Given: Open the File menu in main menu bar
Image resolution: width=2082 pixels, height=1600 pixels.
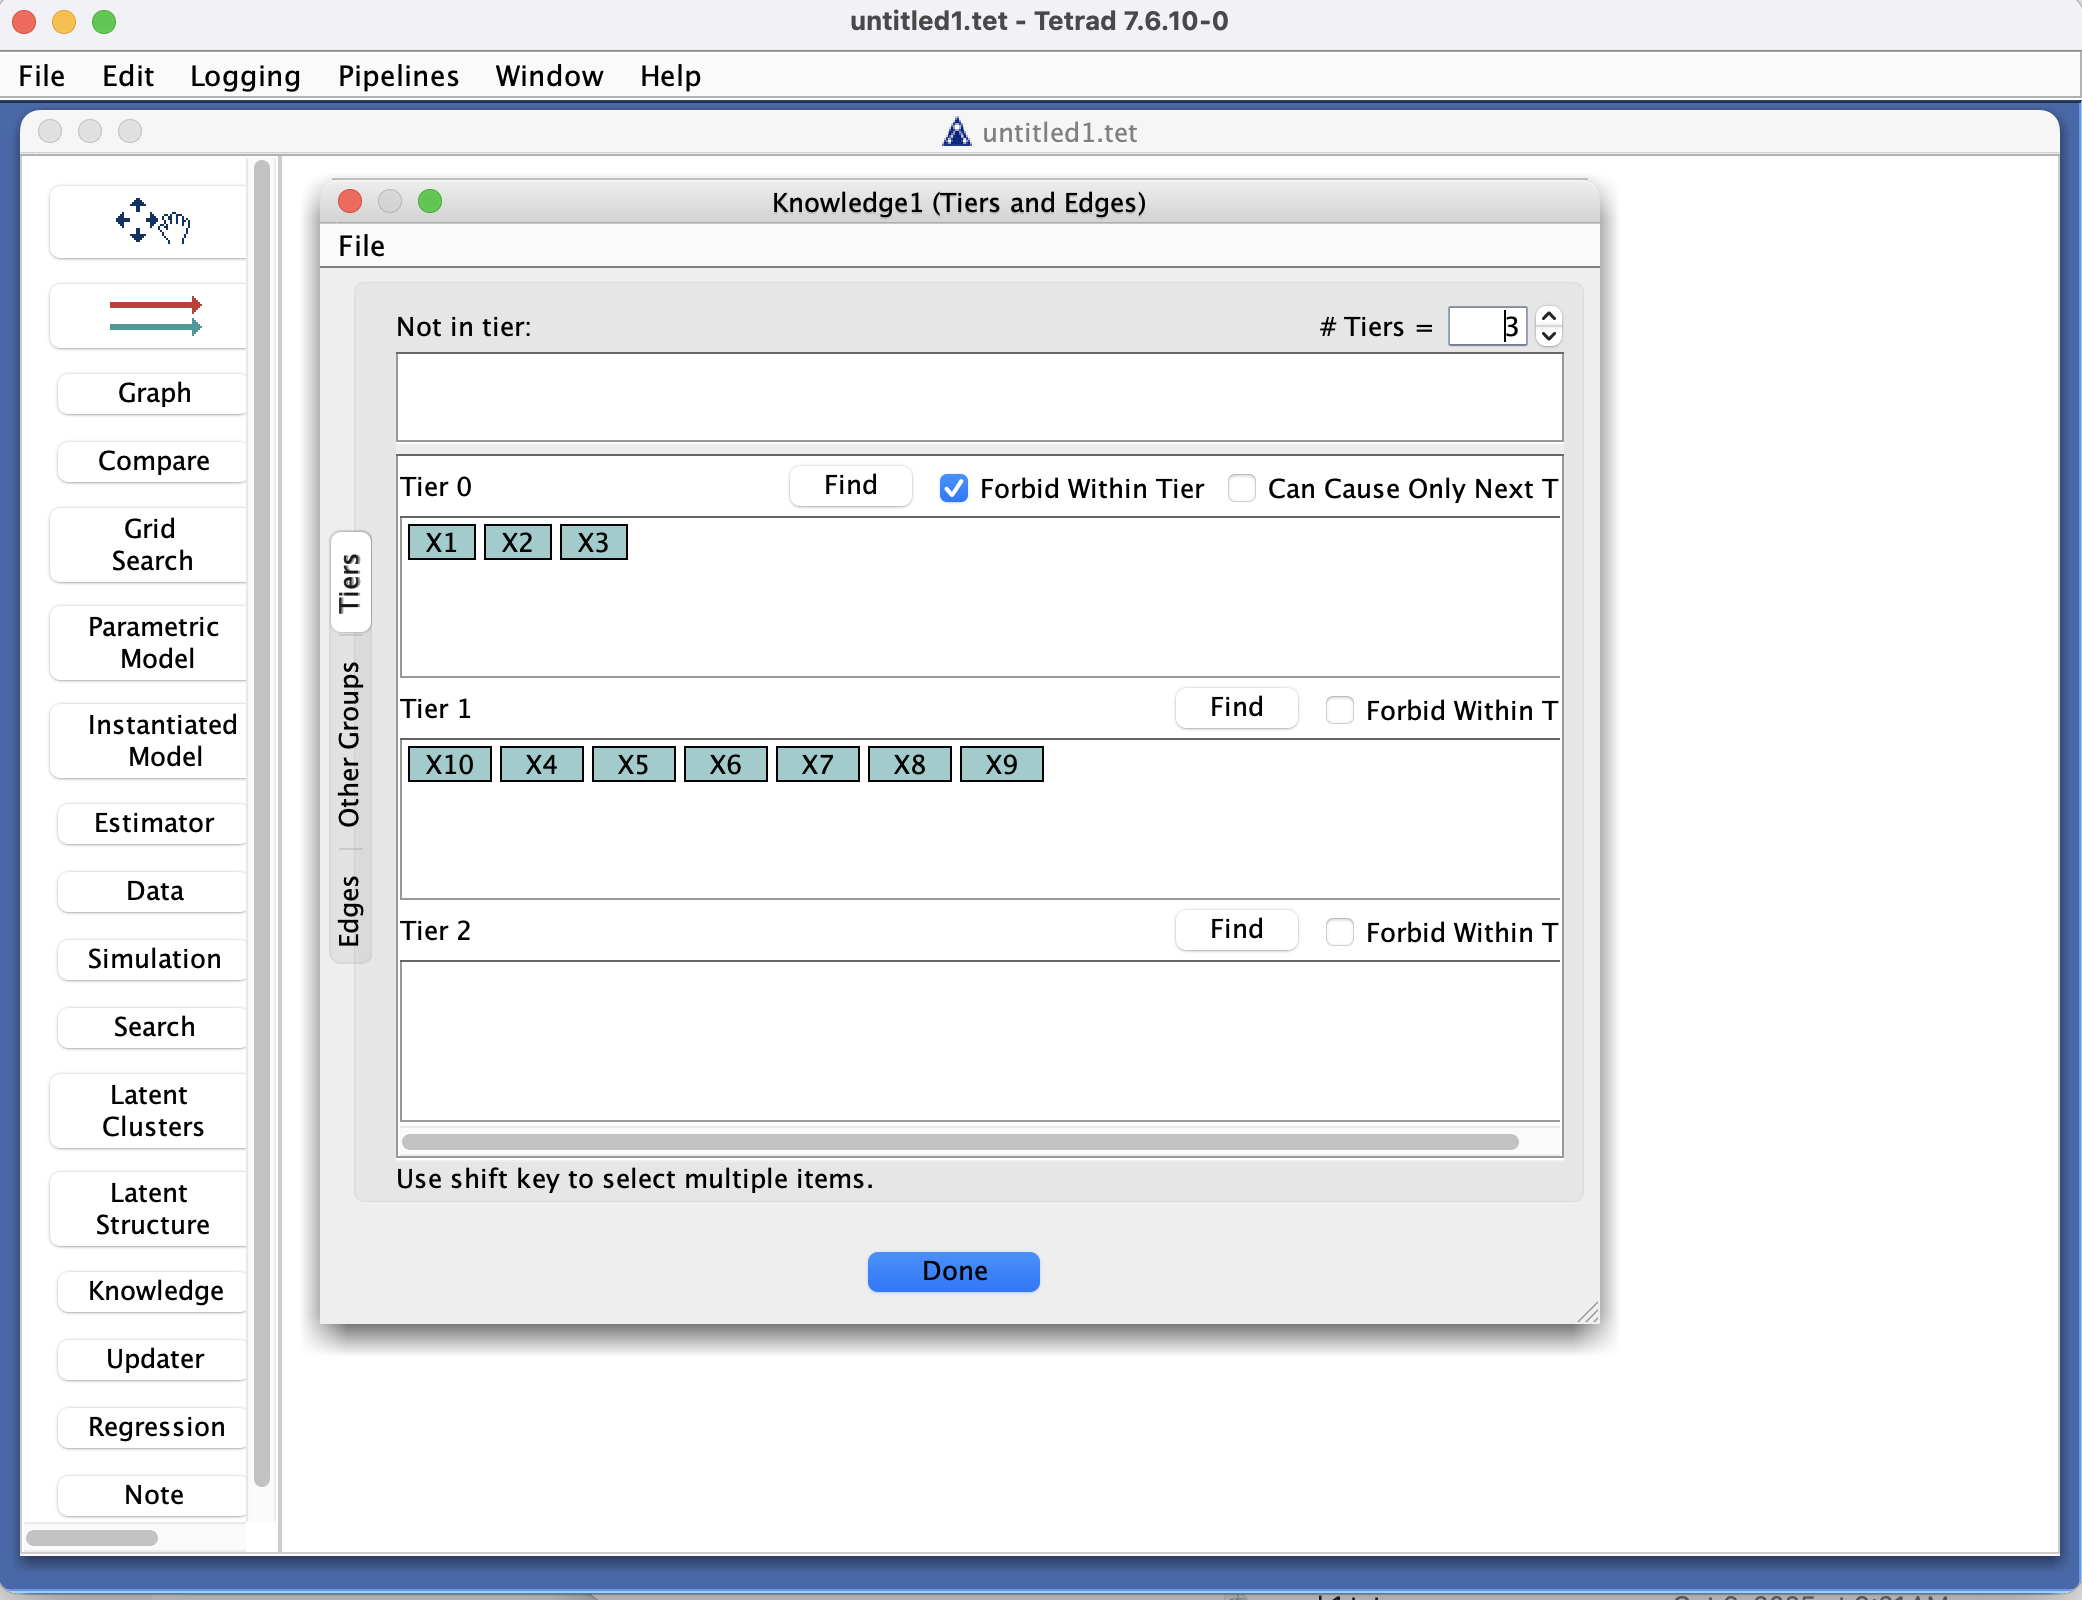Looking at the screenshot, I should (42, 76).
